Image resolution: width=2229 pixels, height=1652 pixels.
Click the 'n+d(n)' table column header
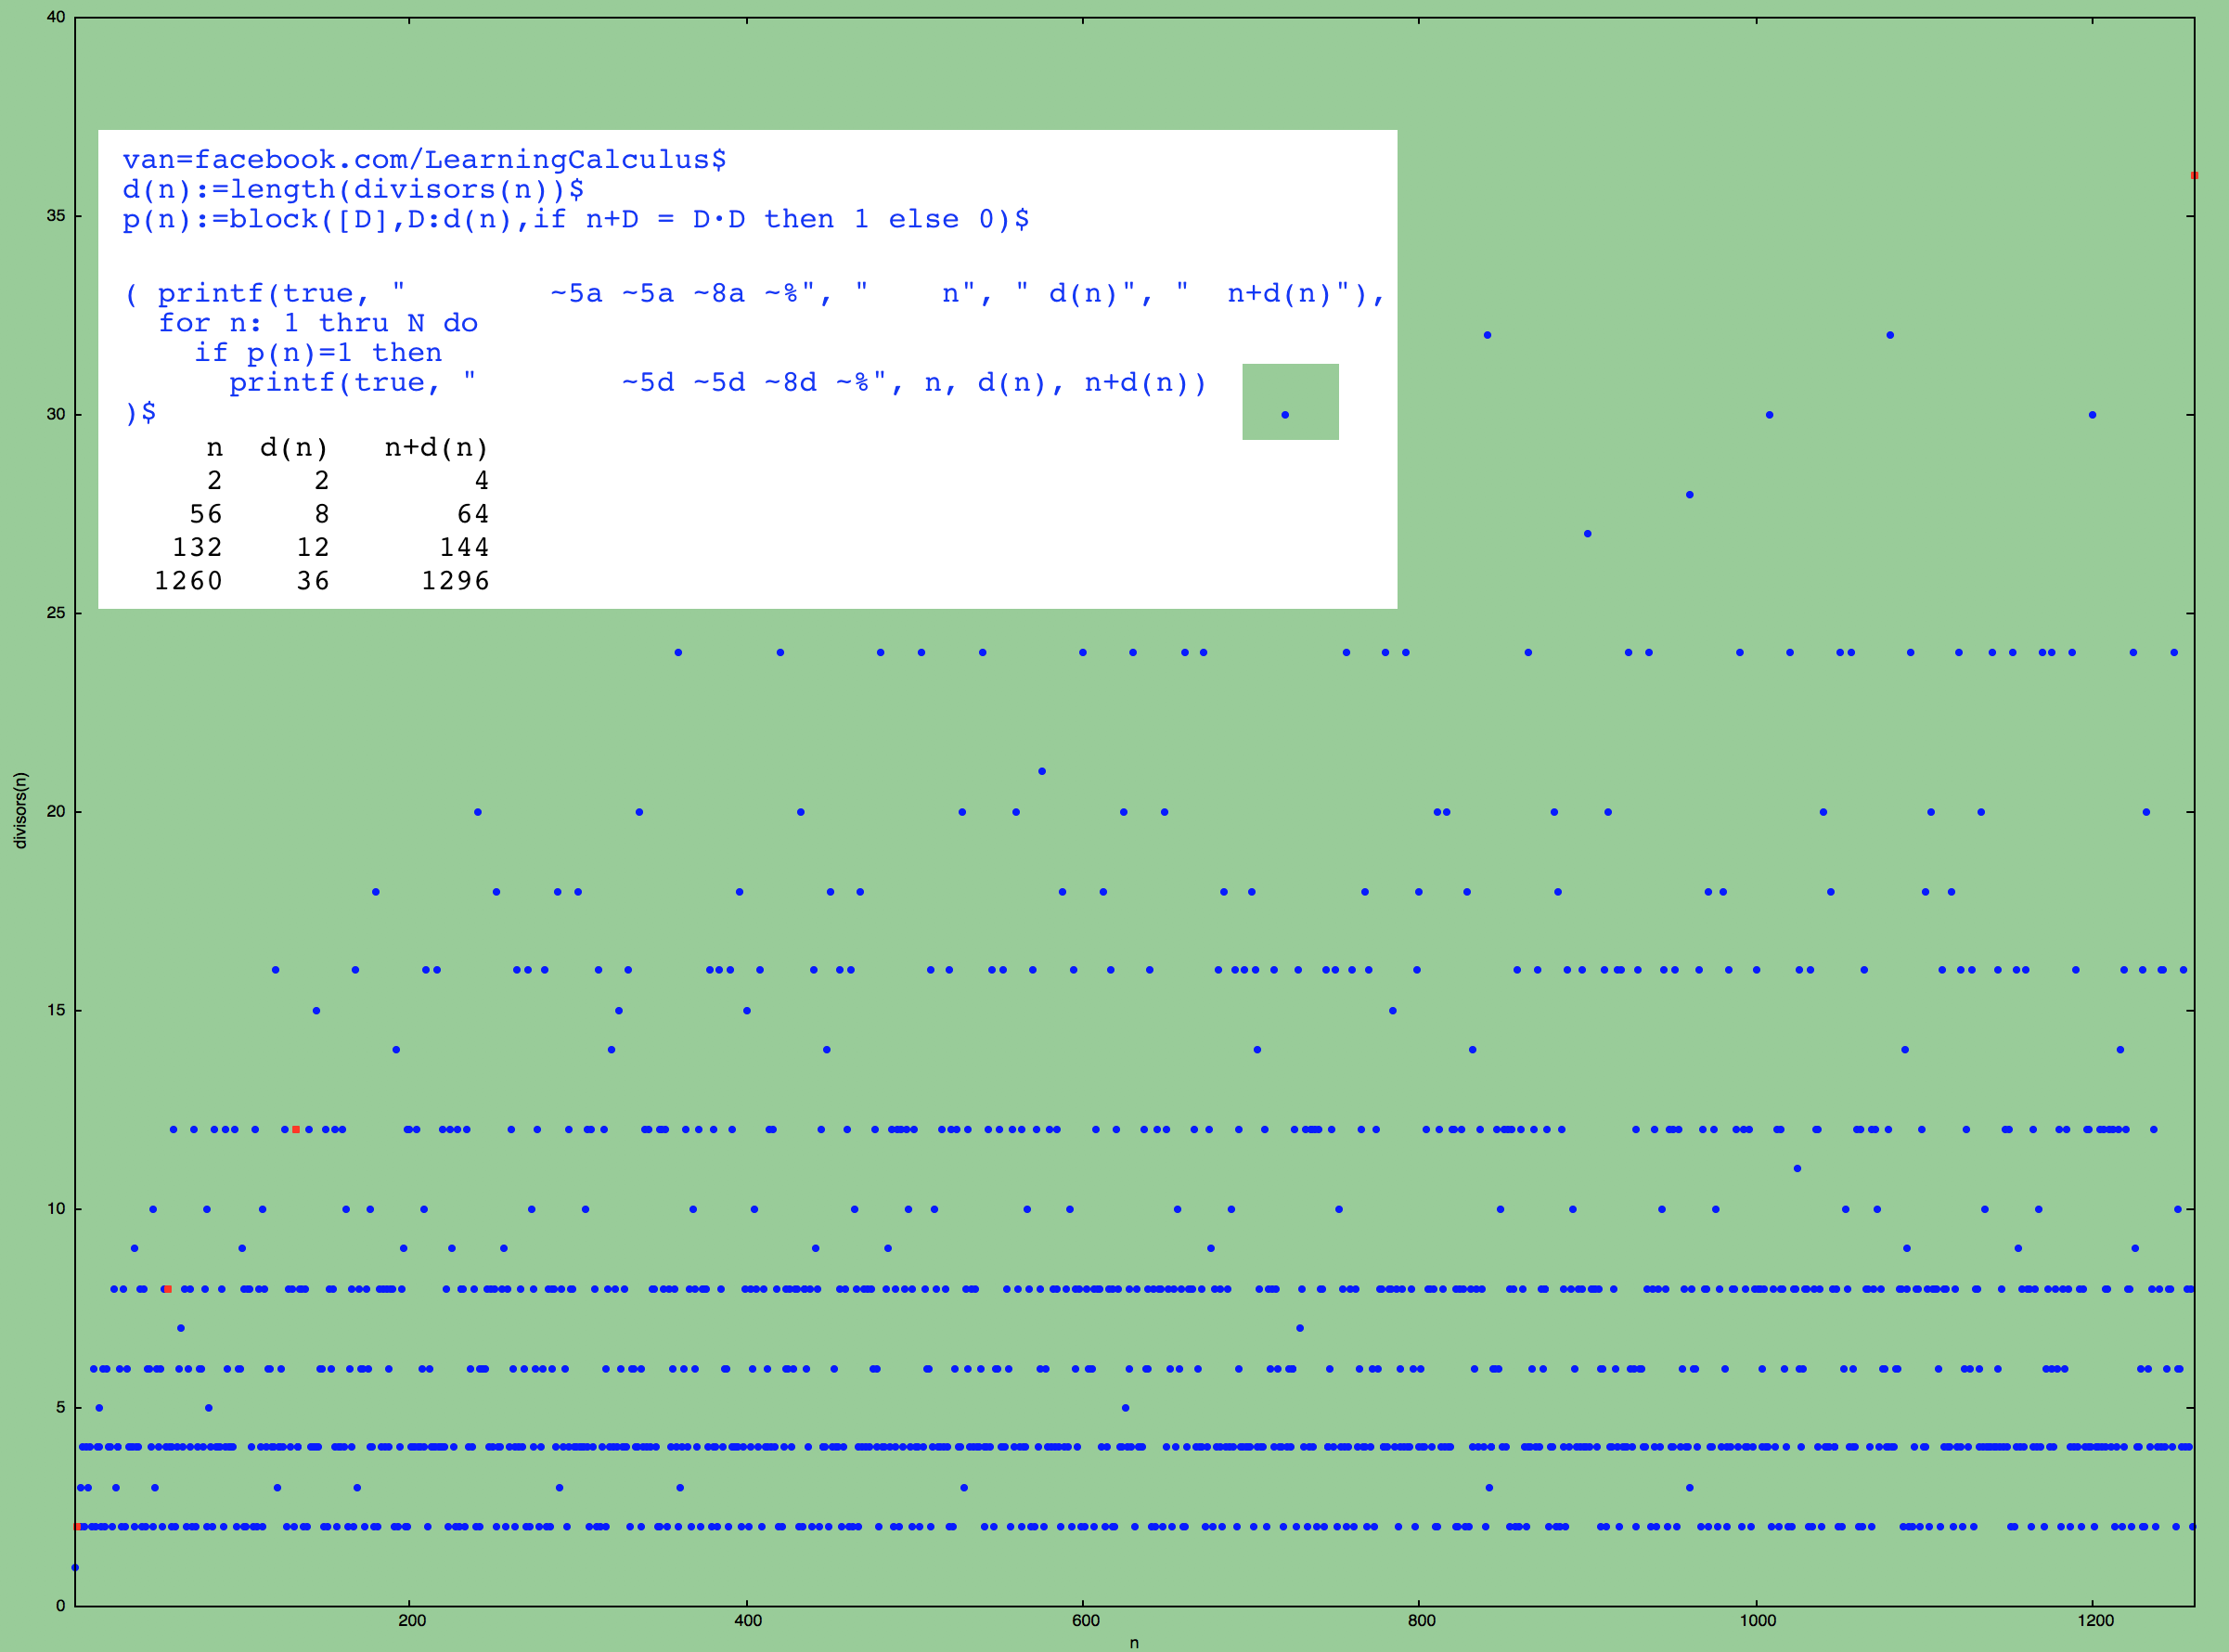(x=437, y=448)
